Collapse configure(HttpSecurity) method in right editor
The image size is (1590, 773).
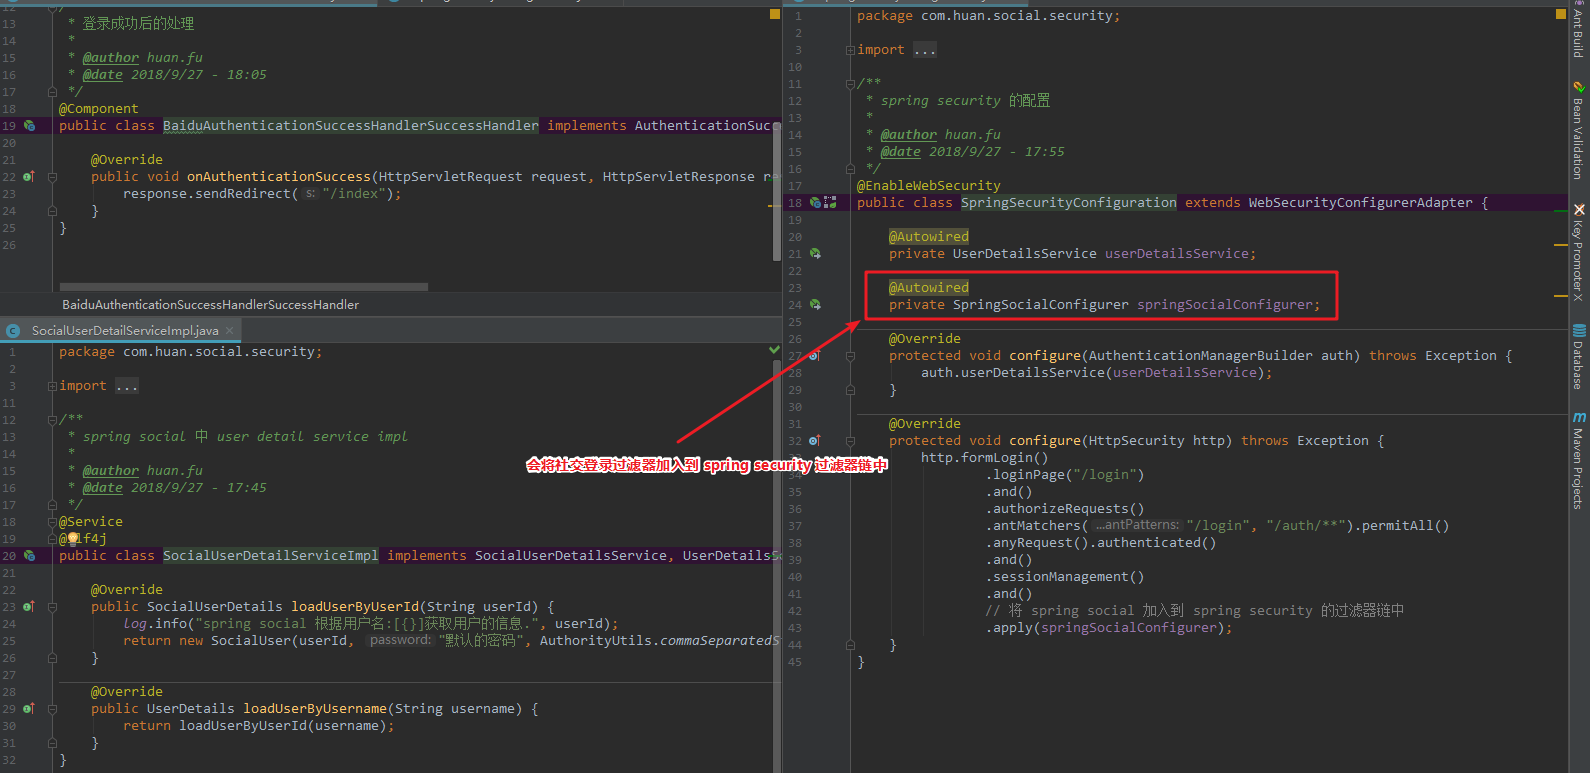[850, 441]
